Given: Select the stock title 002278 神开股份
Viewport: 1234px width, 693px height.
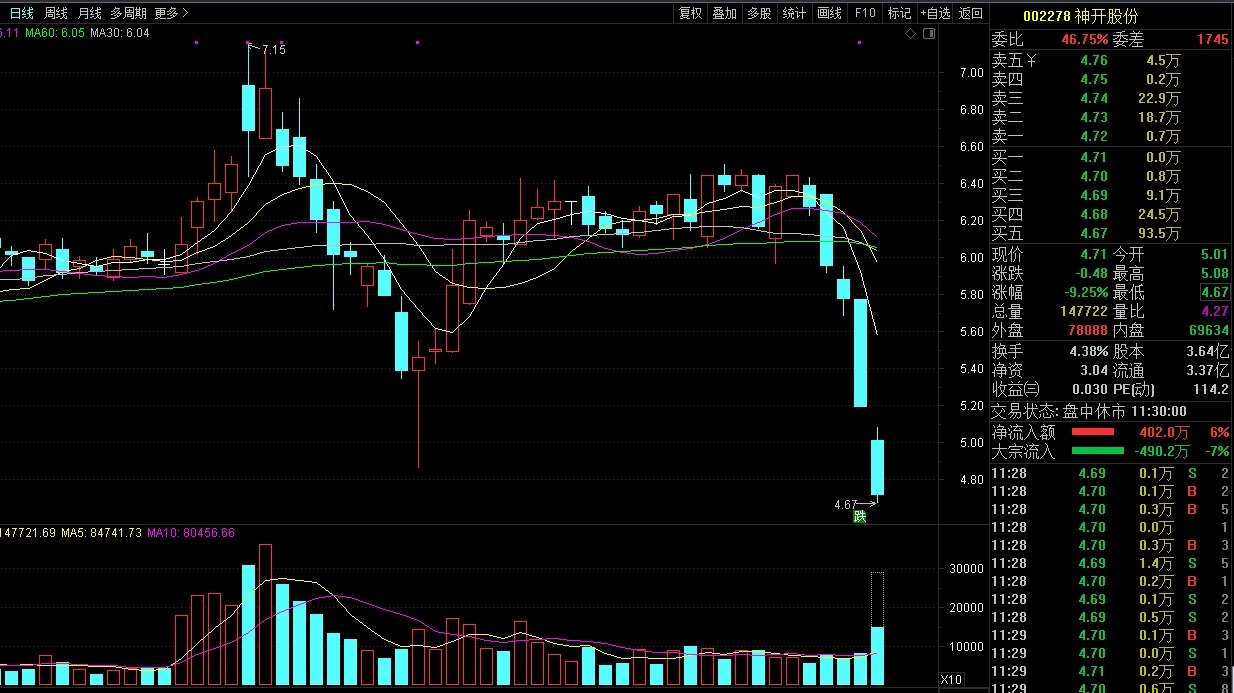Looking at the screenshot, I should pyautogui.click(x=1080, y=17).
